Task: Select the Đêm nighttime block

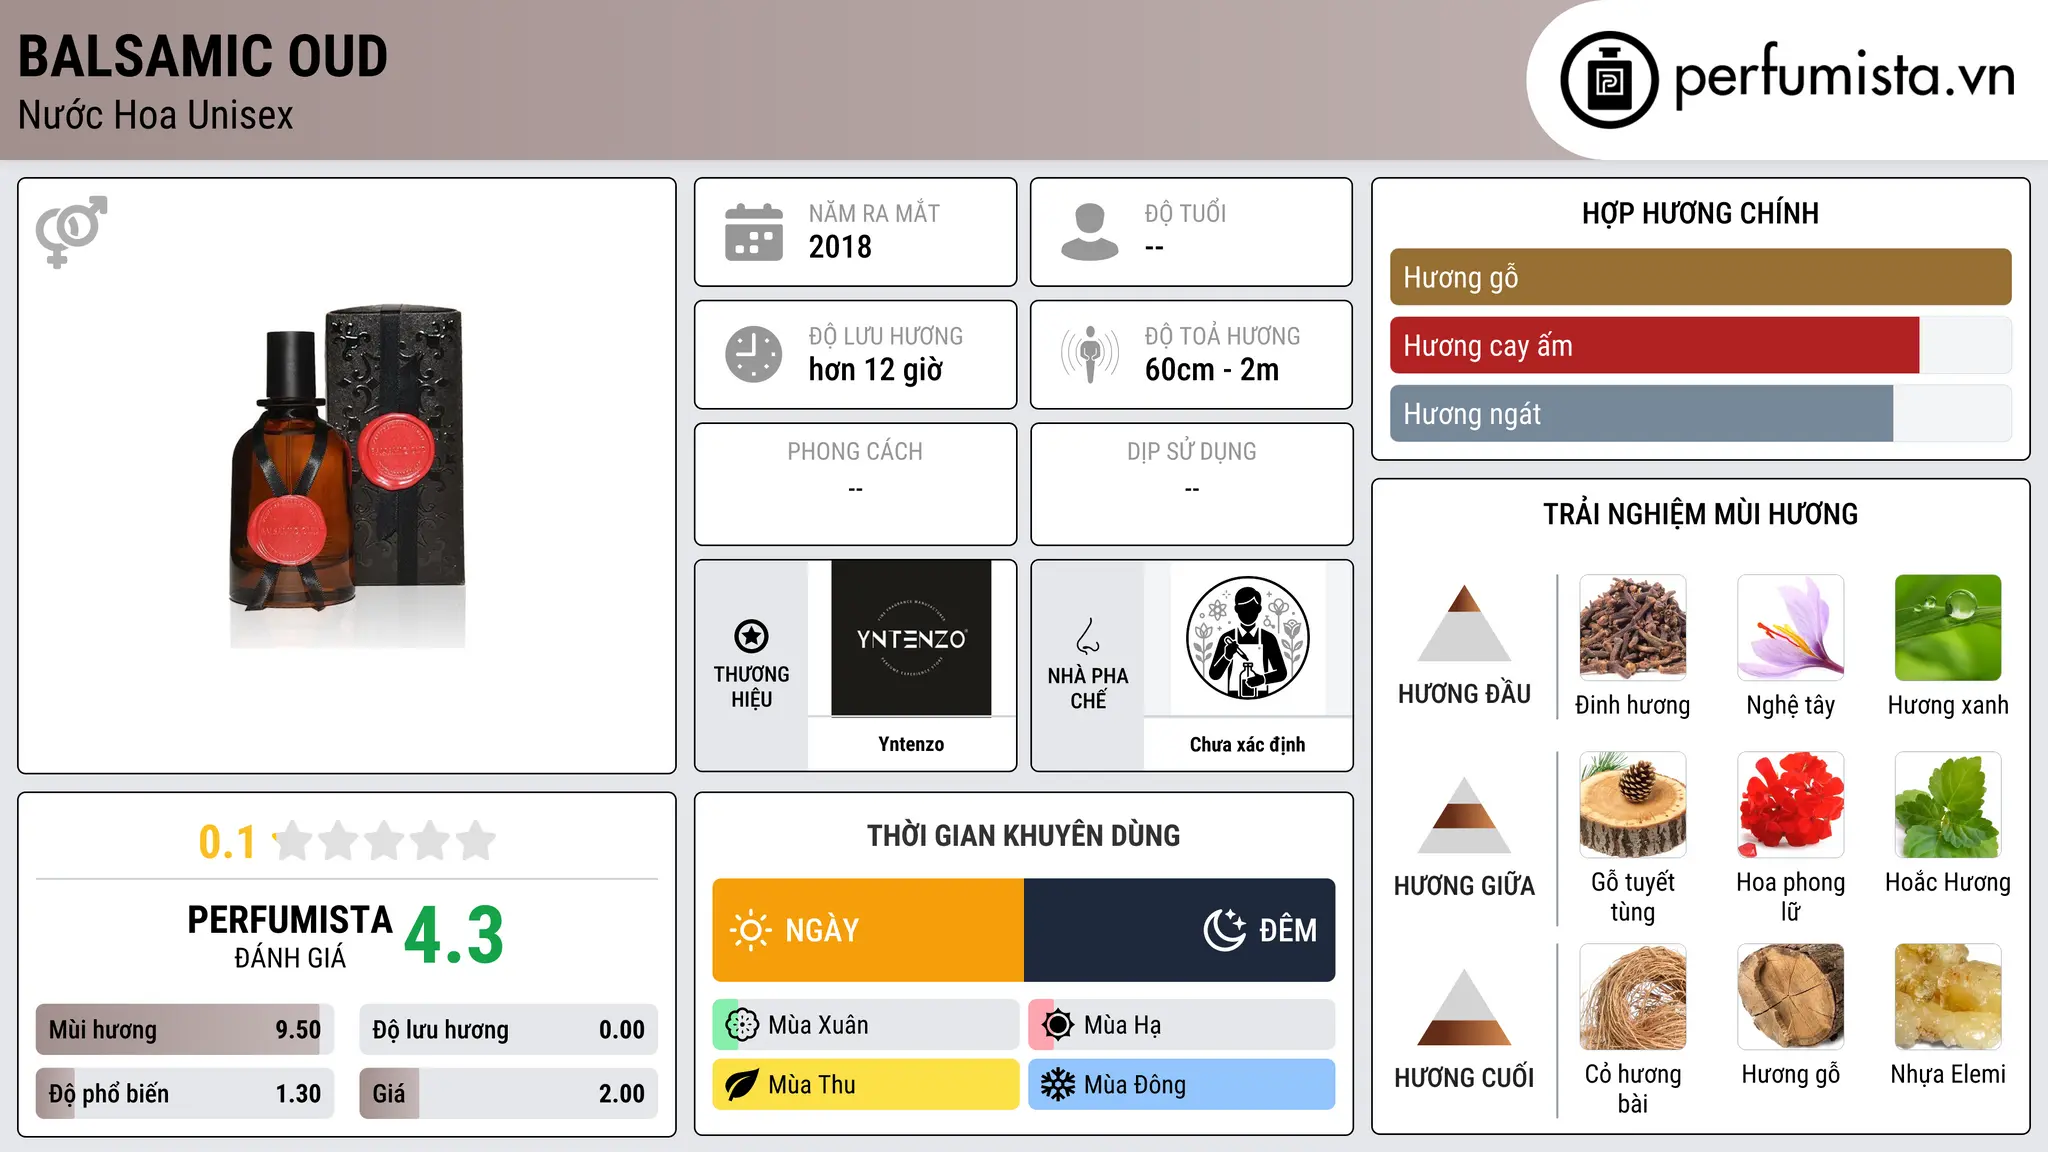Action: point(1180,930)
